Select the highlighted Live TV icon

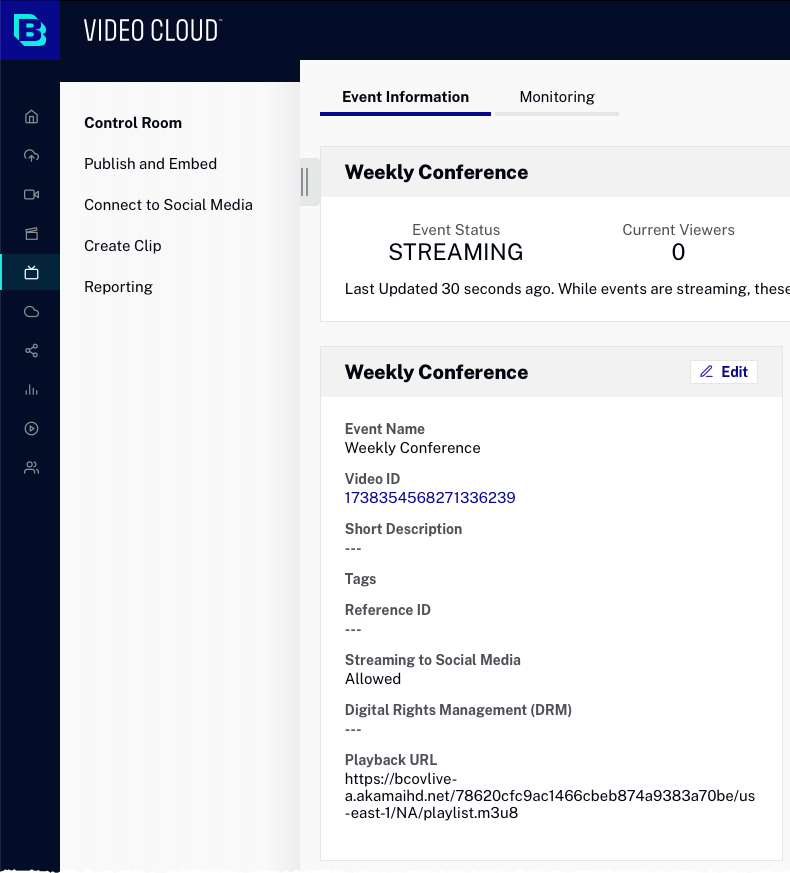(x=31, y=272)
